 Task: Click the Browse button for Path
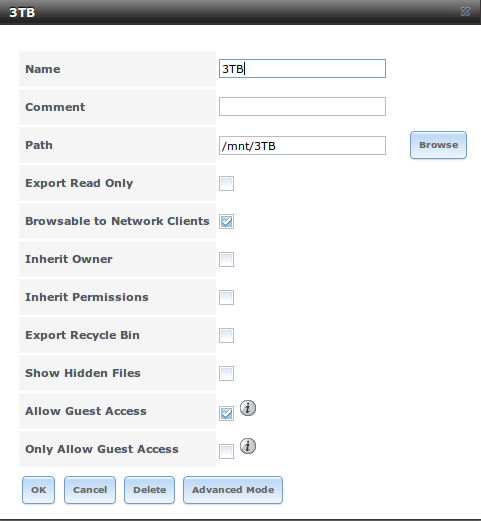point(438,145)
